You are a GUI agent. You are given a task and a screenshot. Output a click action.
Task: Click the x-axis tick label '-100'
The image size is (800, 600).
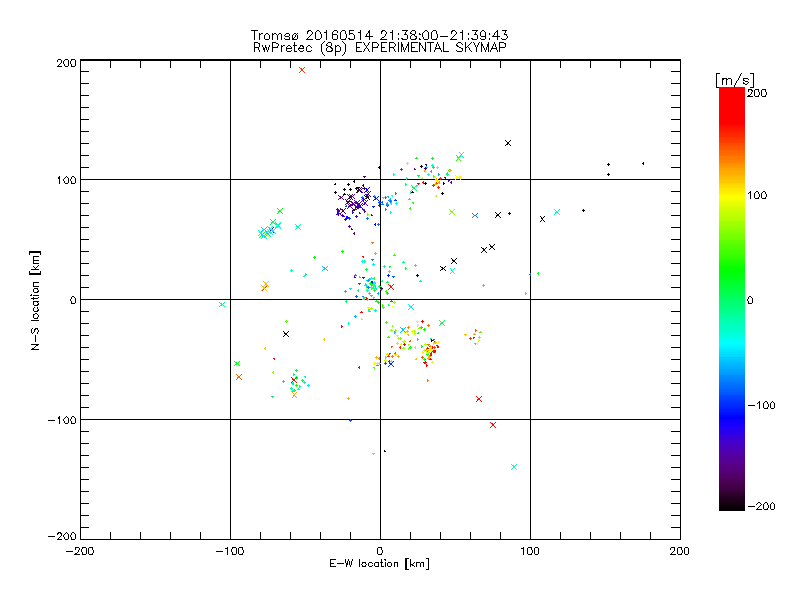(x=230, y=552)
